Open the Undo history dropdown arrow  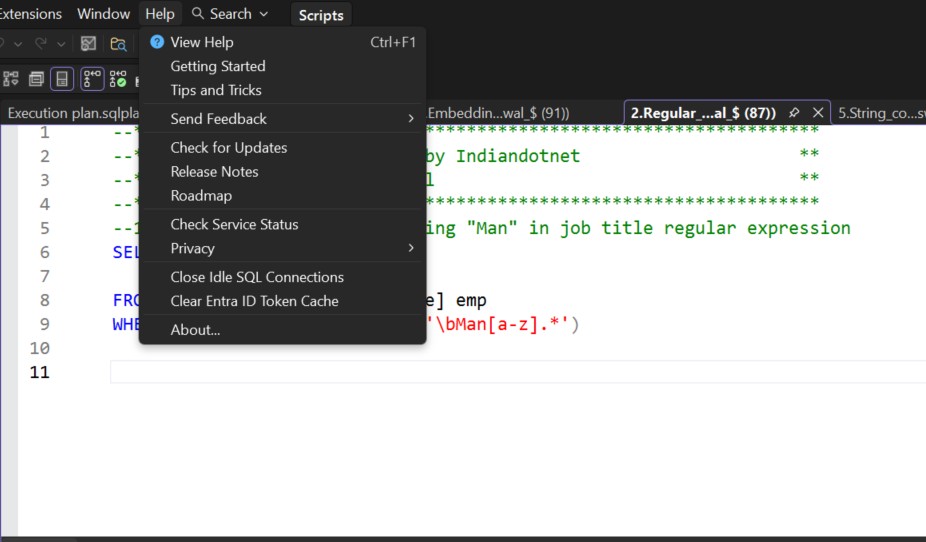(x=18, y=44)
